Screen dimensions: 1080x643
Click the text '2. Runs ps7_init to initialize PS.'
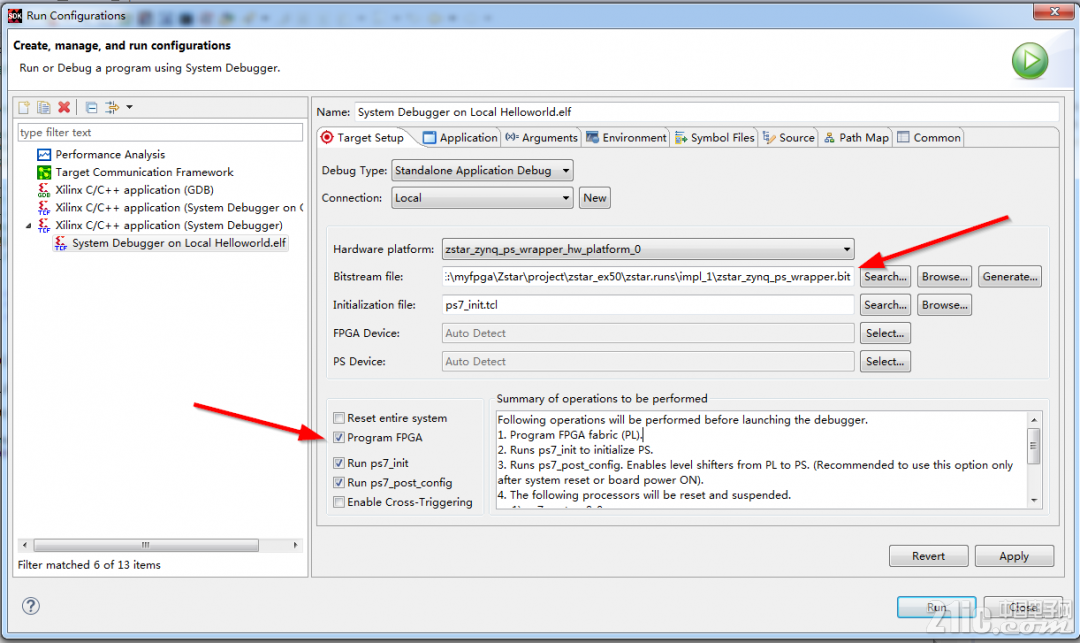pyautogui.click(x=575, y=450)
